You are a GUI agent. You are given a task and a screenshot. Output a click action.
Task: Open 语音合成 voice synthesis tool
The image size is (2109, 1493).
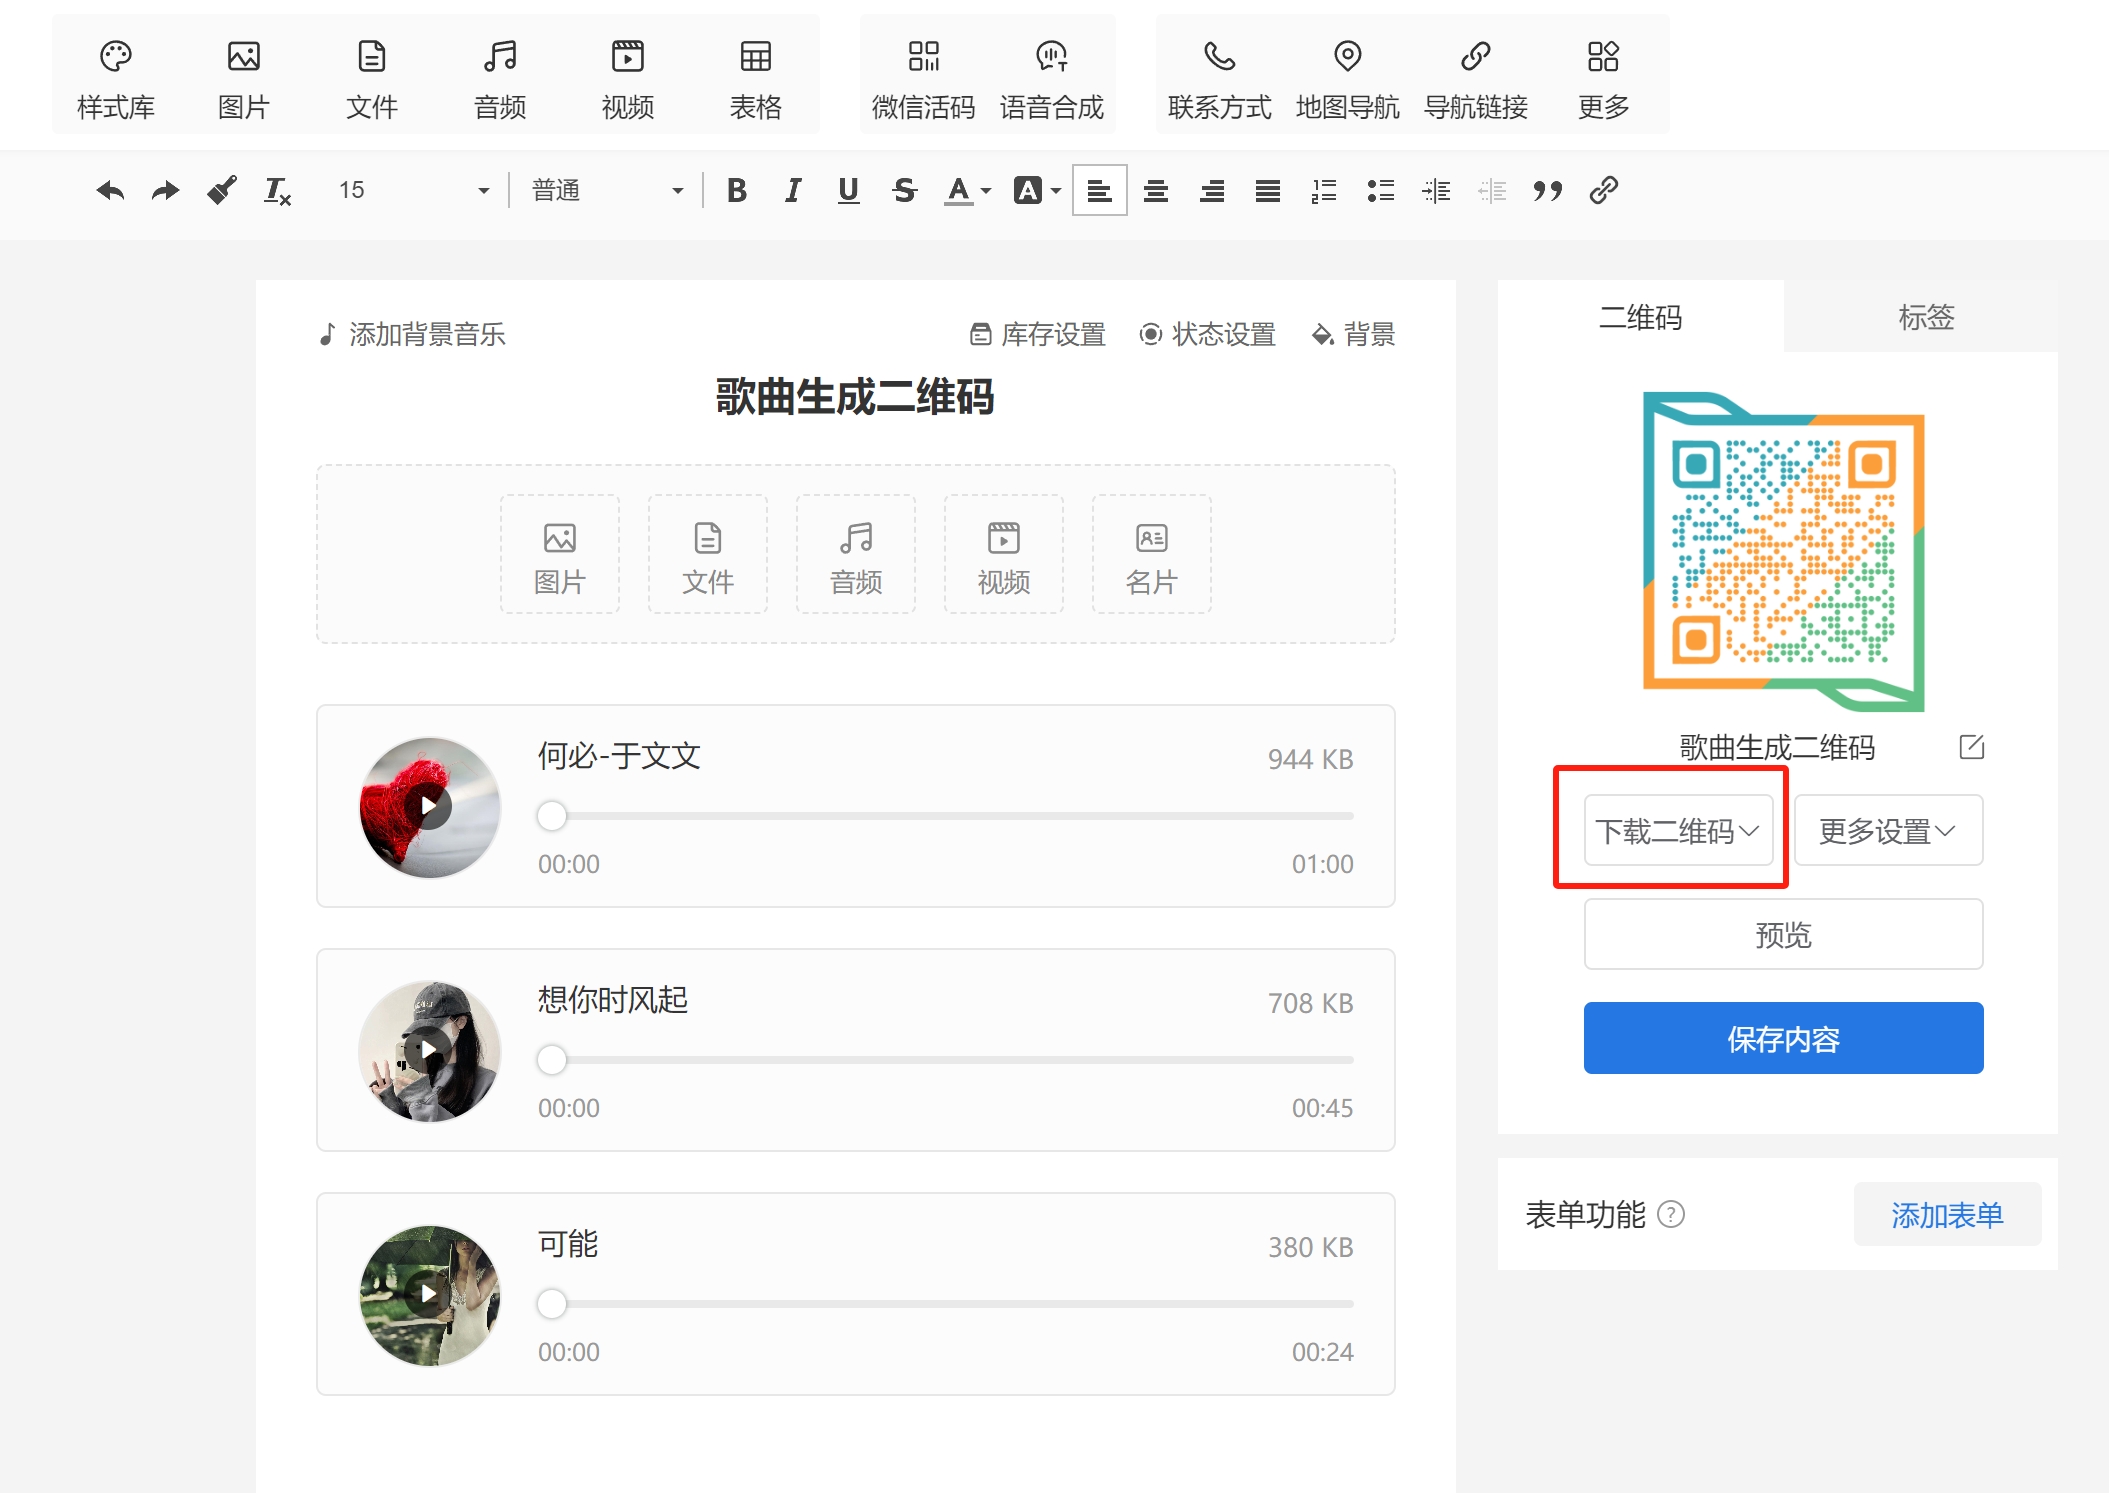tap(1052, 80)
